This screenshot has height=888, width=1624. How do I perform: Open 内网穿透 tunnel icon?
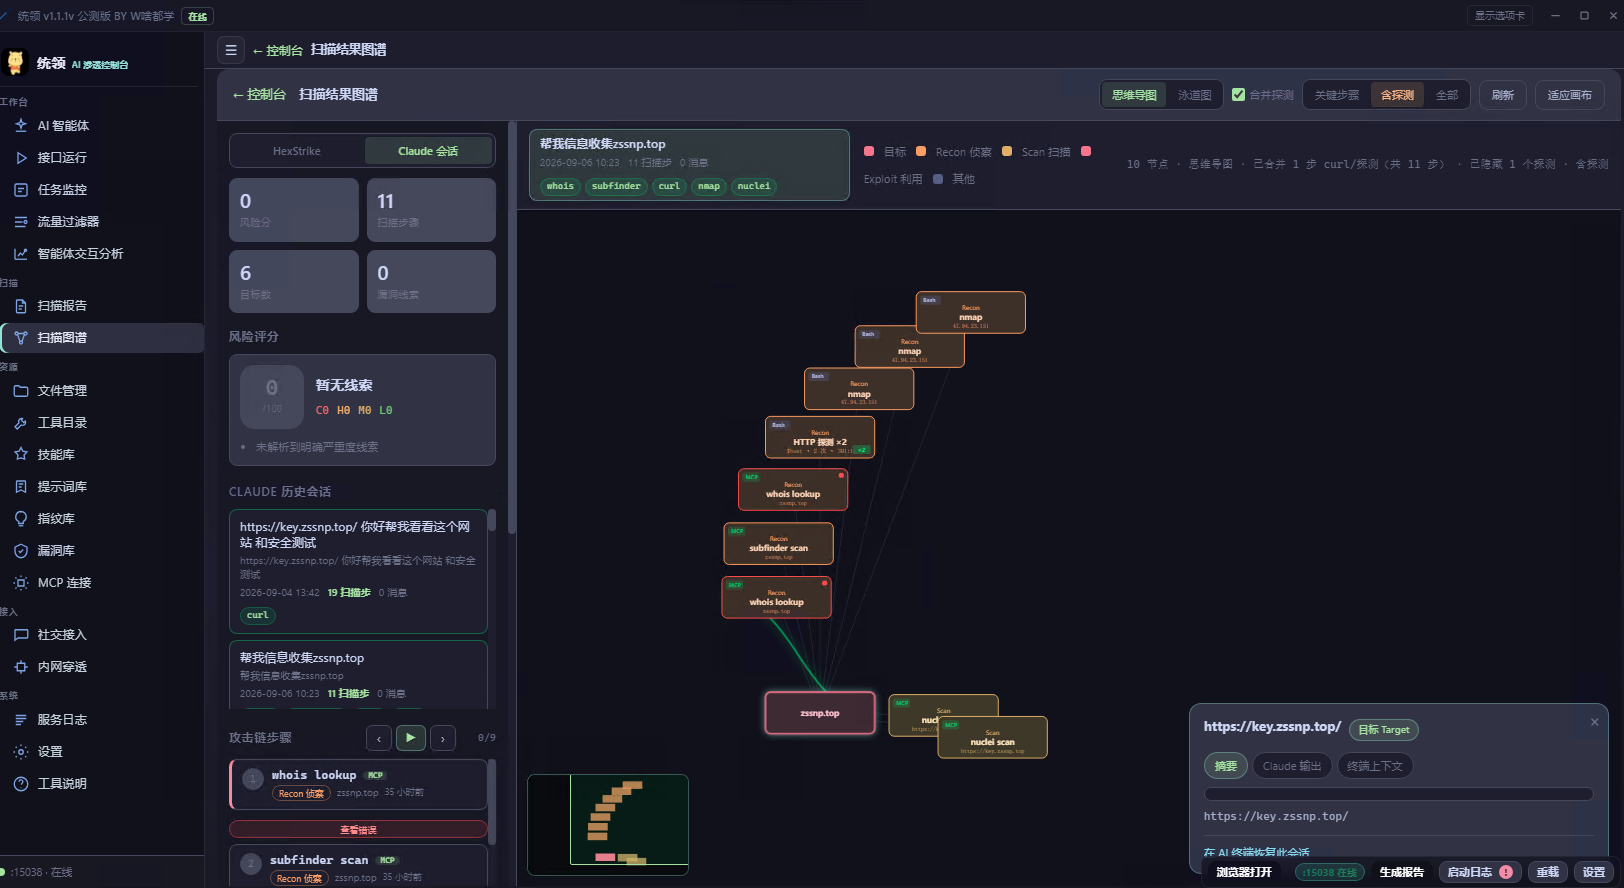pos(21,667)
